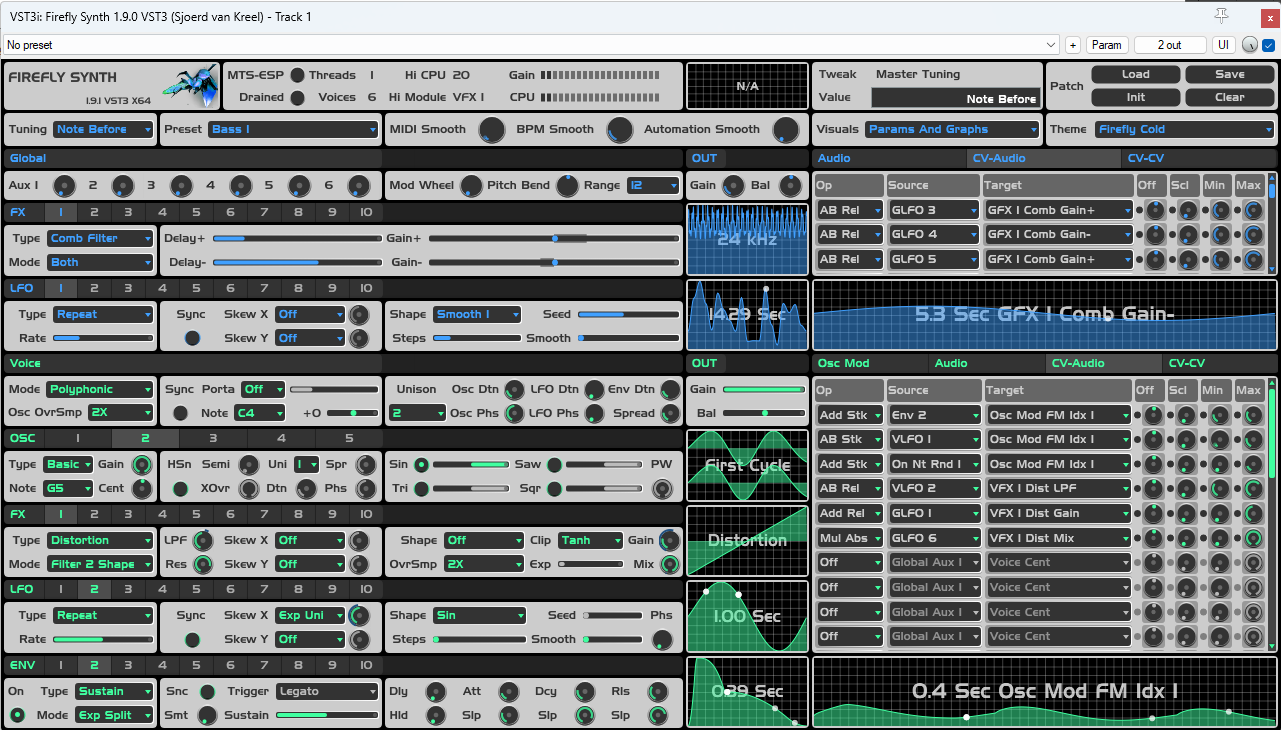Open the Visuals dropdown
The width and height of the screenshot is (1281, 730).
[952, 130]
